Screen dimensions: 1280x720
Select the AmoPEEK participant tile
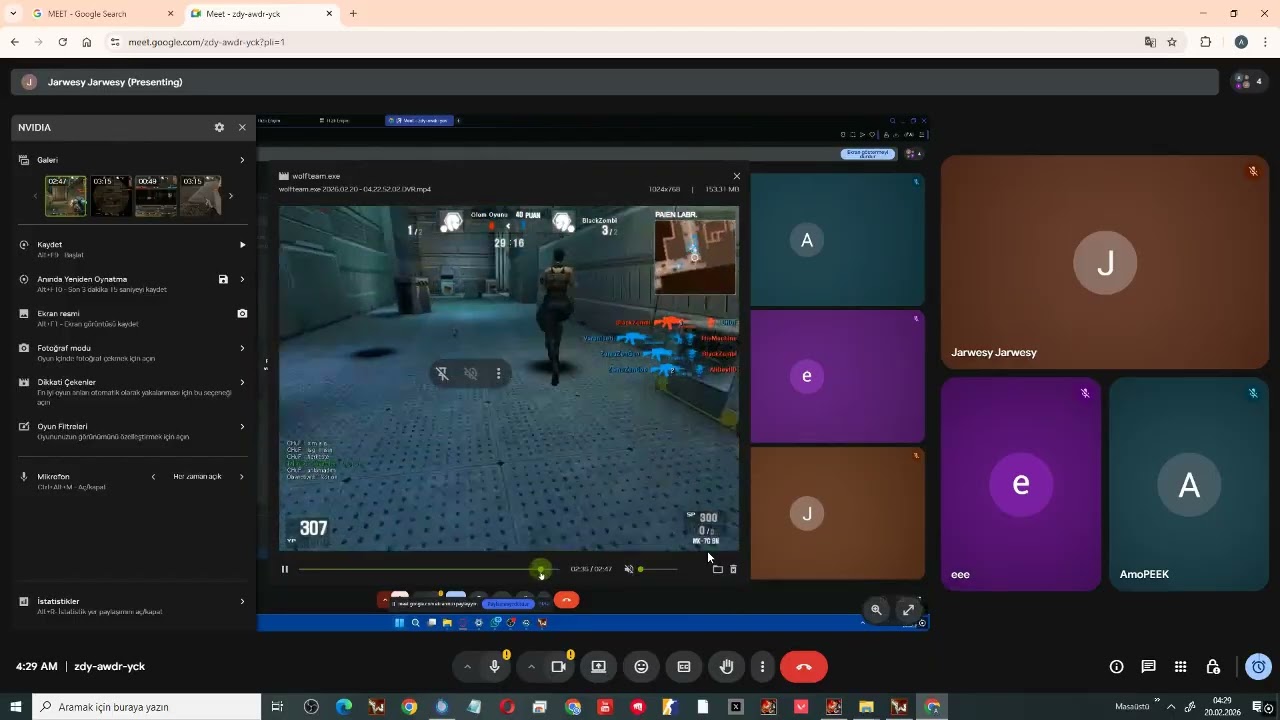(1189, 484)
